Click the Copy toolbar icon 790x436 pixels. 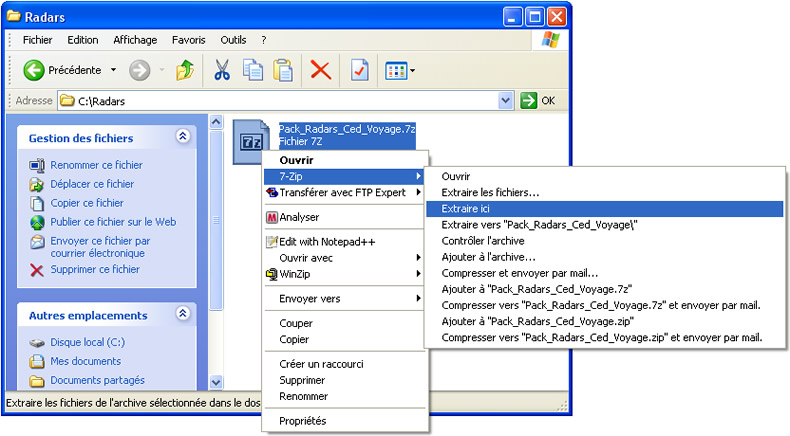253,70
